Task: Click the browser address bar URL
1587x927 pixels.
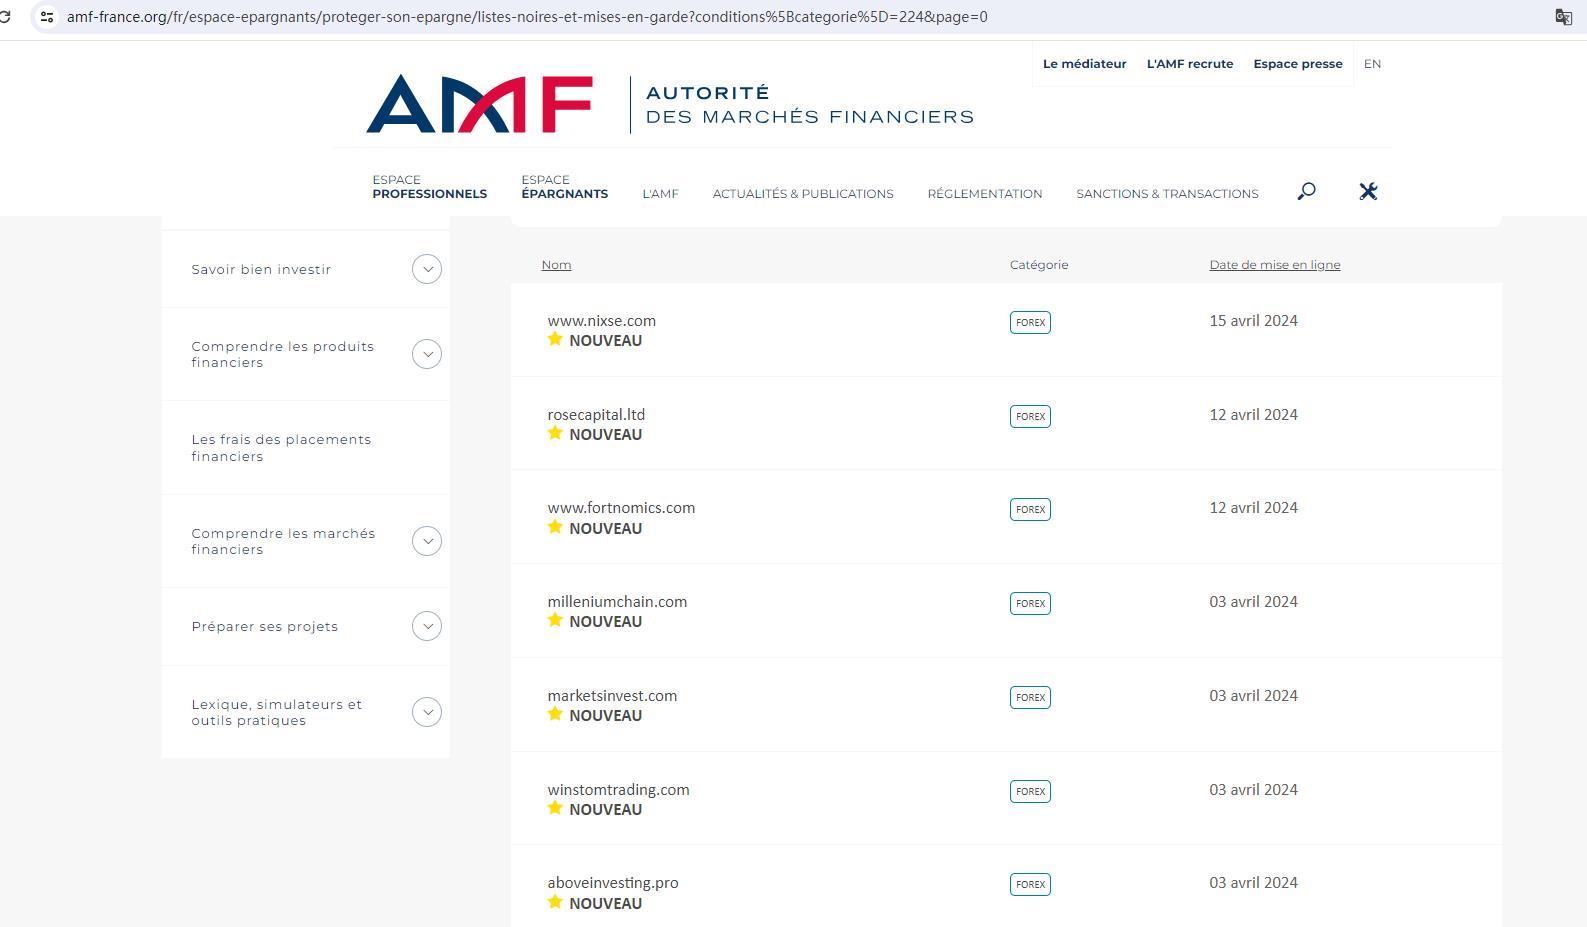Action: click(527, 17)
